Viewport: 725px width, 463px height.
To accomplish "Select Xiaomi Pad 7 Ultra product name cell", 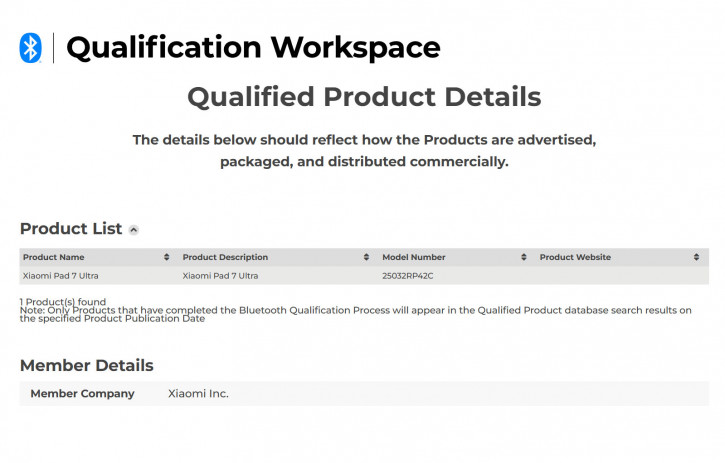I will point(61,276).
